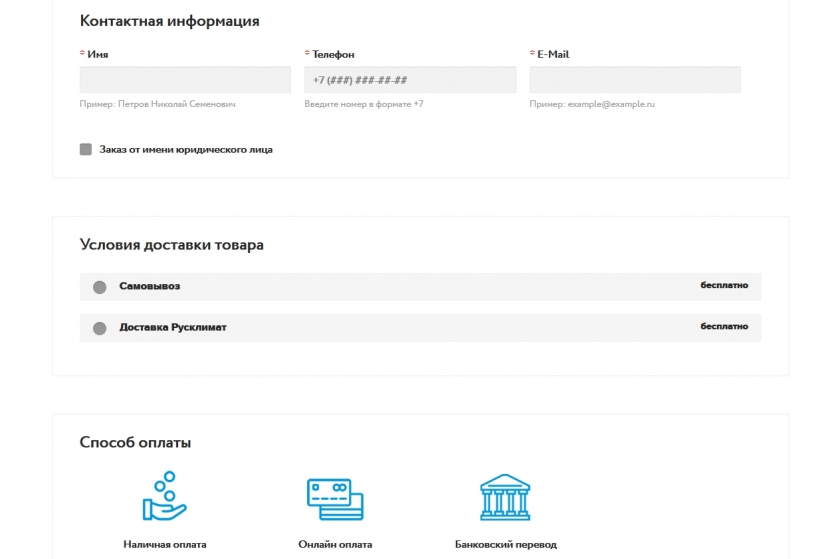The width and height of the screenshot is (840, 559).
Task: Click 'бесплатно' price in Самовывоз row
Action: point(724,285)
